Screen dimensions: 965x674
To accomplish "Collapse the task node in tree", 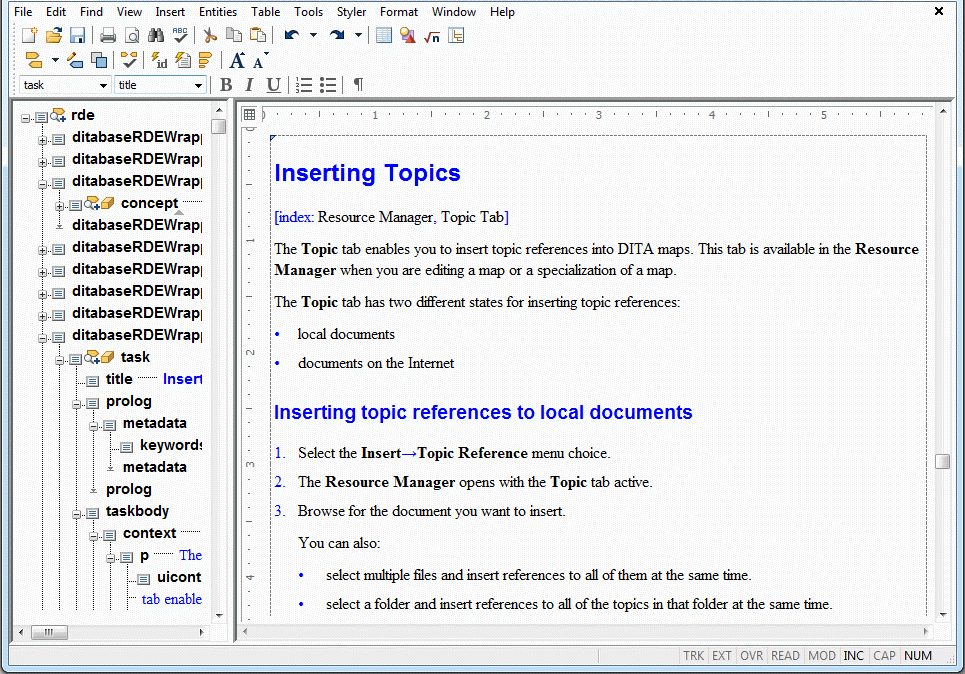I will click(60, 359).
